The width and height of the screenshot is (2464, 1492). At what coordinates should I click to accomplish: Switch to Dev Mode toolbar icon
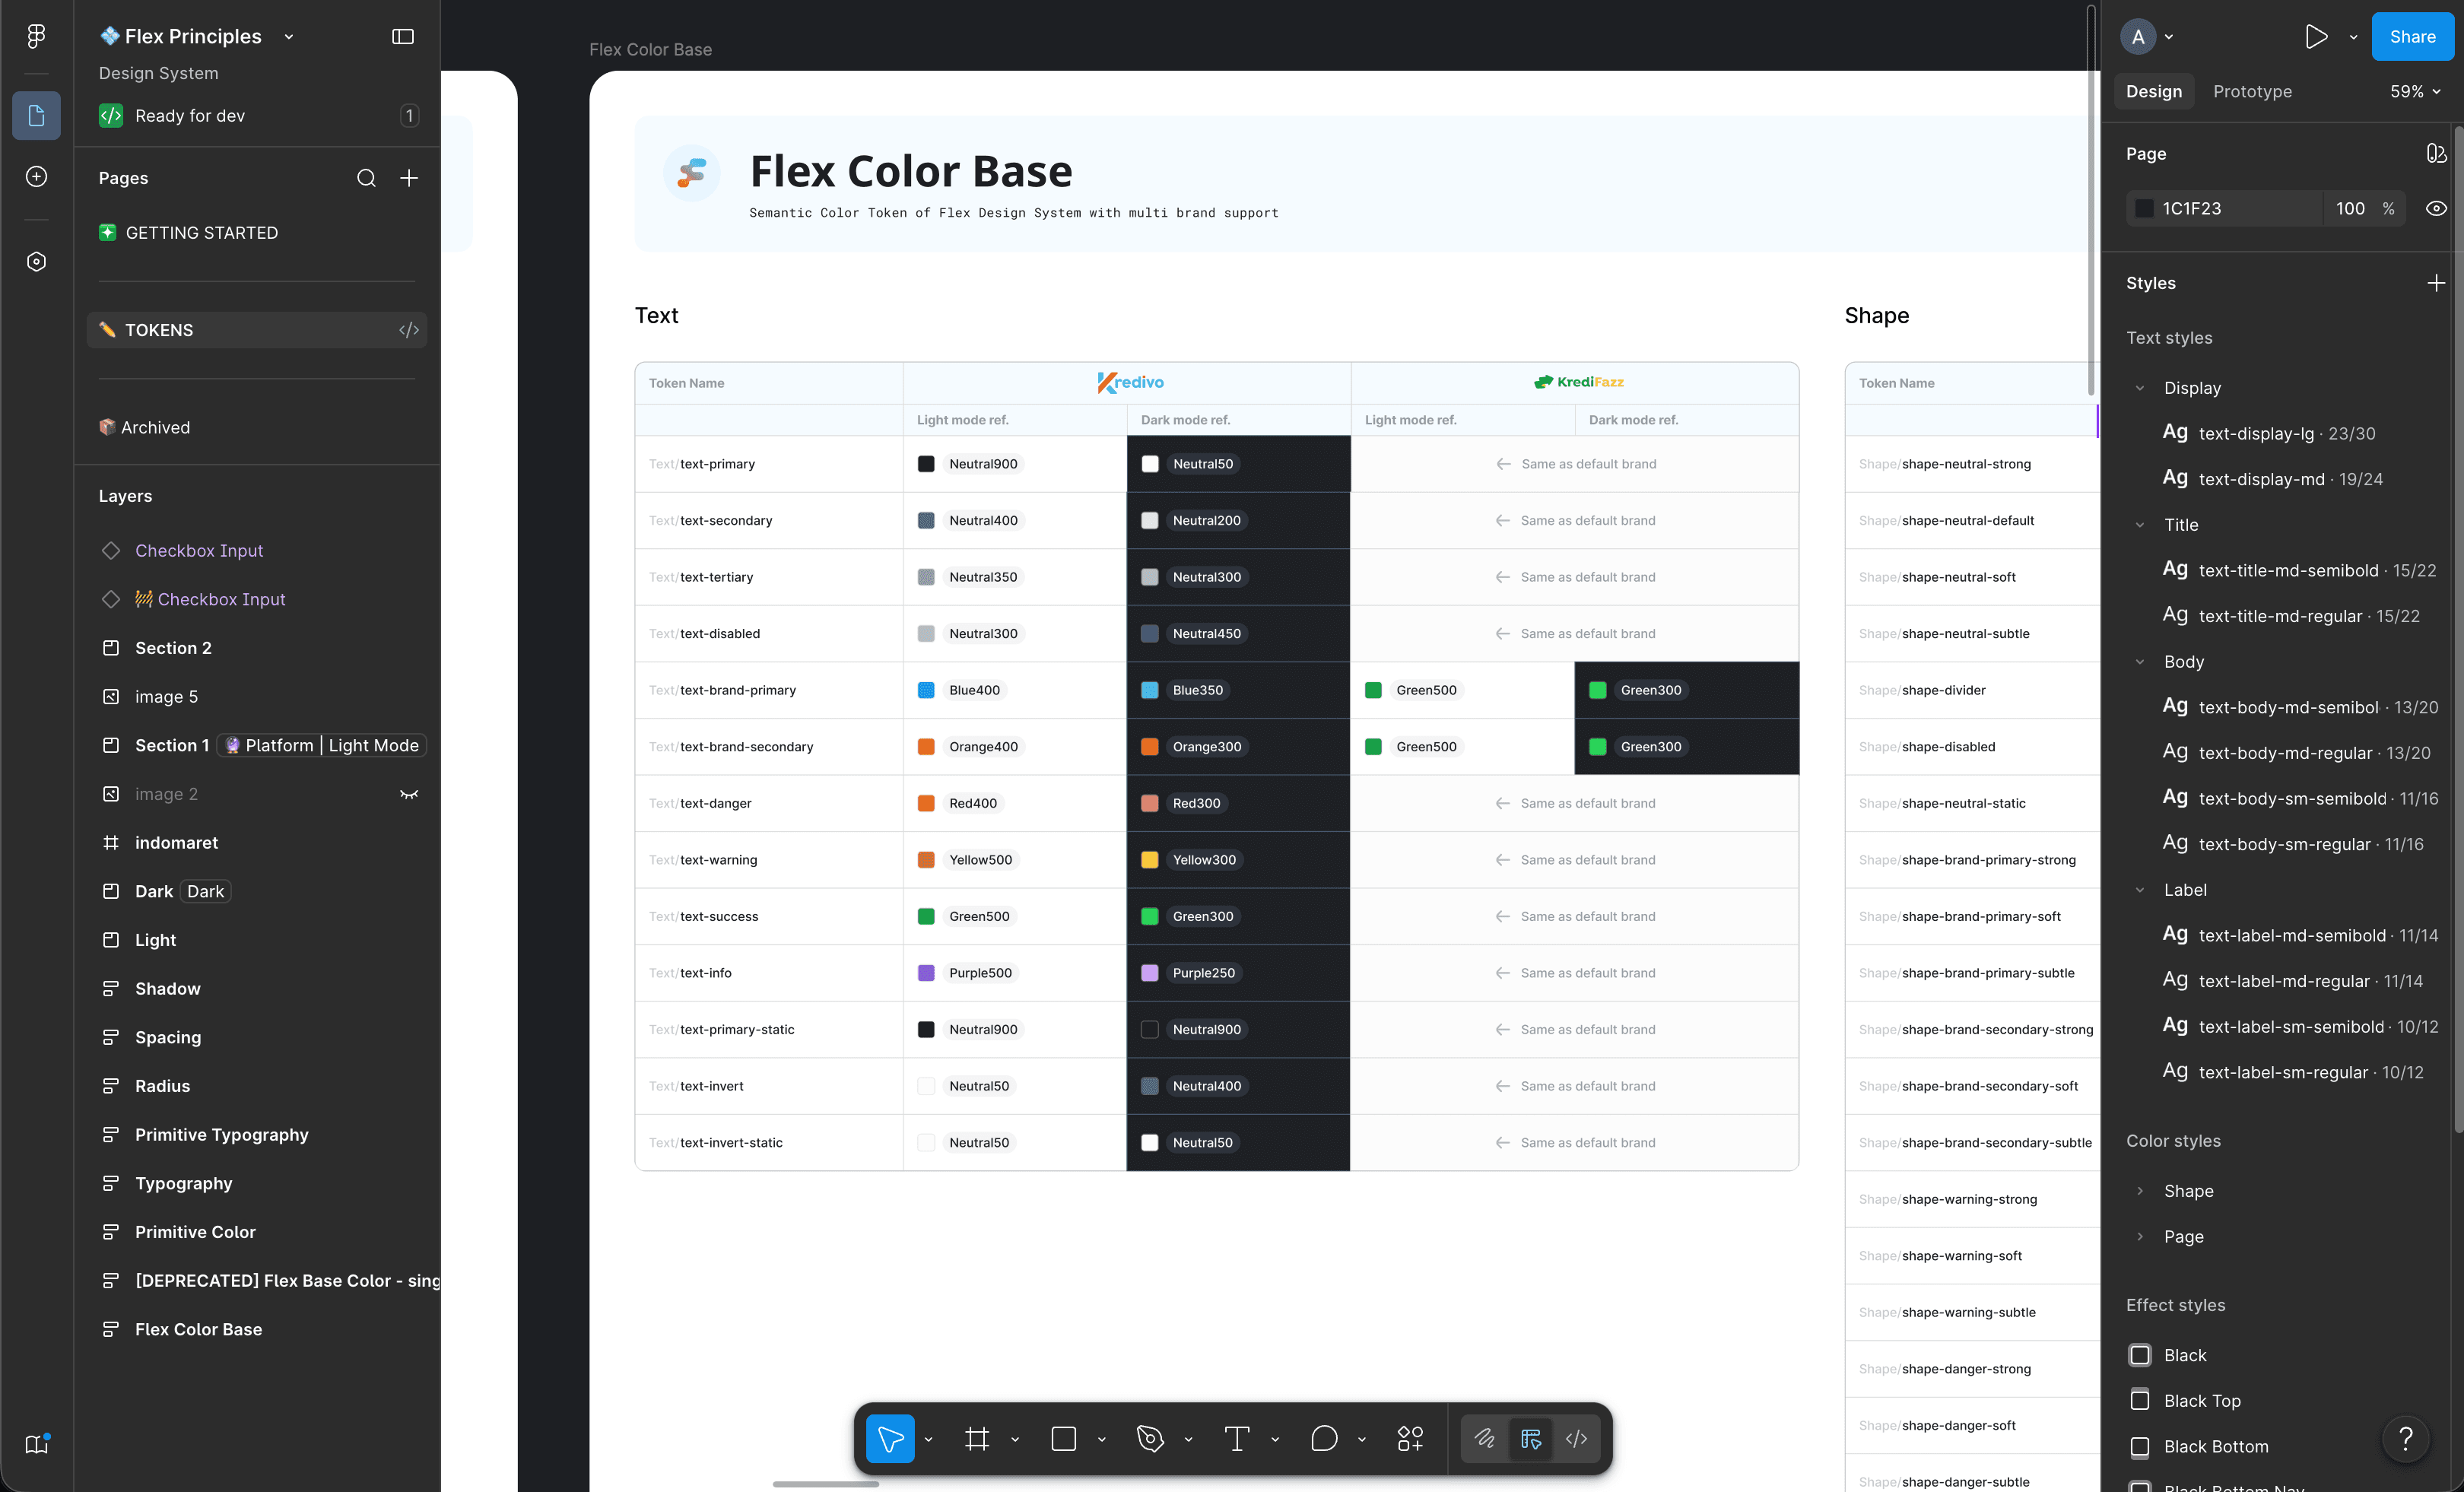[1577, 1439]
